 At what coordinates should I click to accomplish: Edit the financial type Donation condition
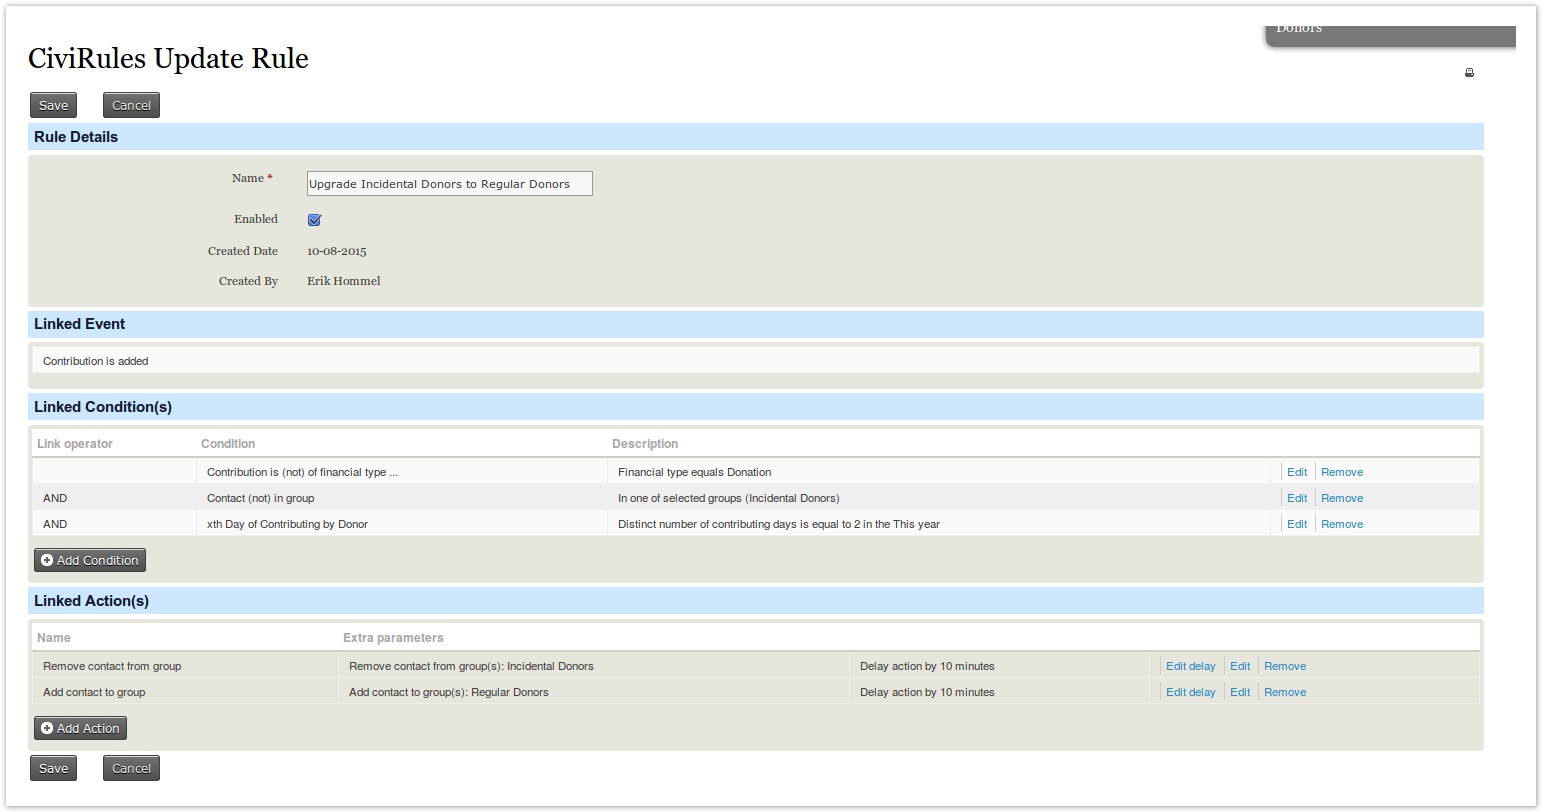pyautogui.click(x=1296, y=472)
